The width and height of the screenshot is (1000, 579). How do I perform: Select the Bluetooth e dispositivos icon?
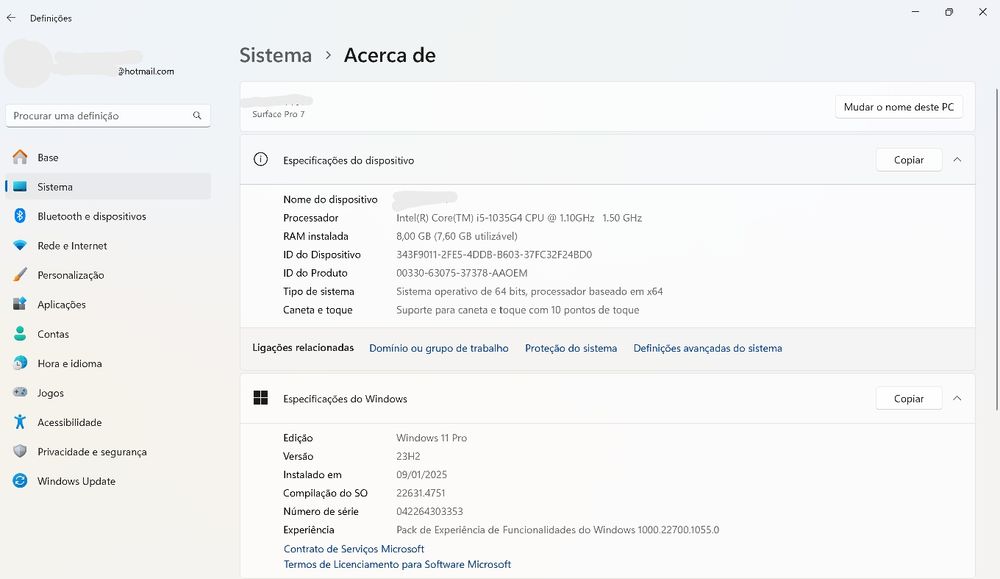20,216
